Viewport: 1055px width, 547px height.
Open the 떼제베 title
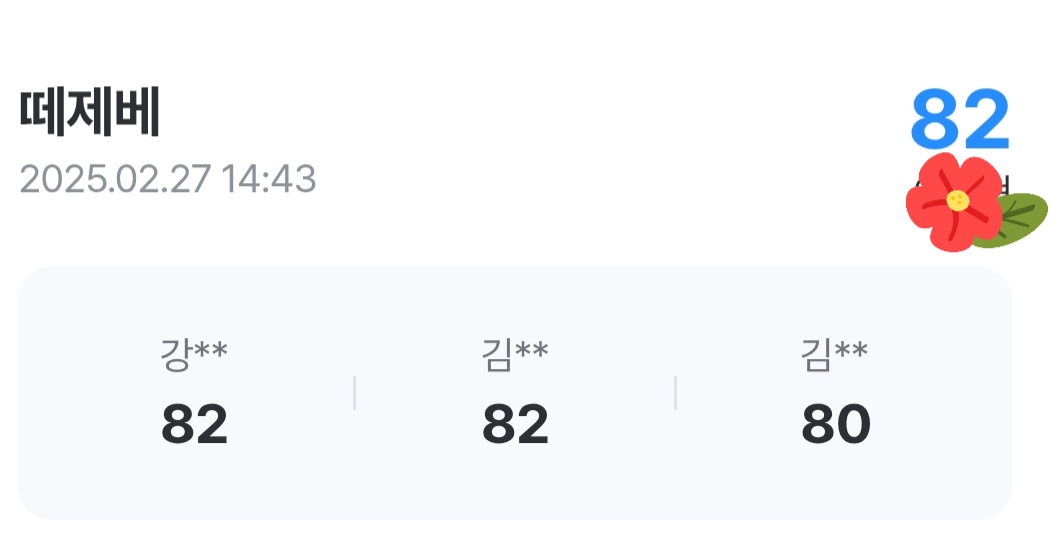pyautogui.click(x=90, y=115)
